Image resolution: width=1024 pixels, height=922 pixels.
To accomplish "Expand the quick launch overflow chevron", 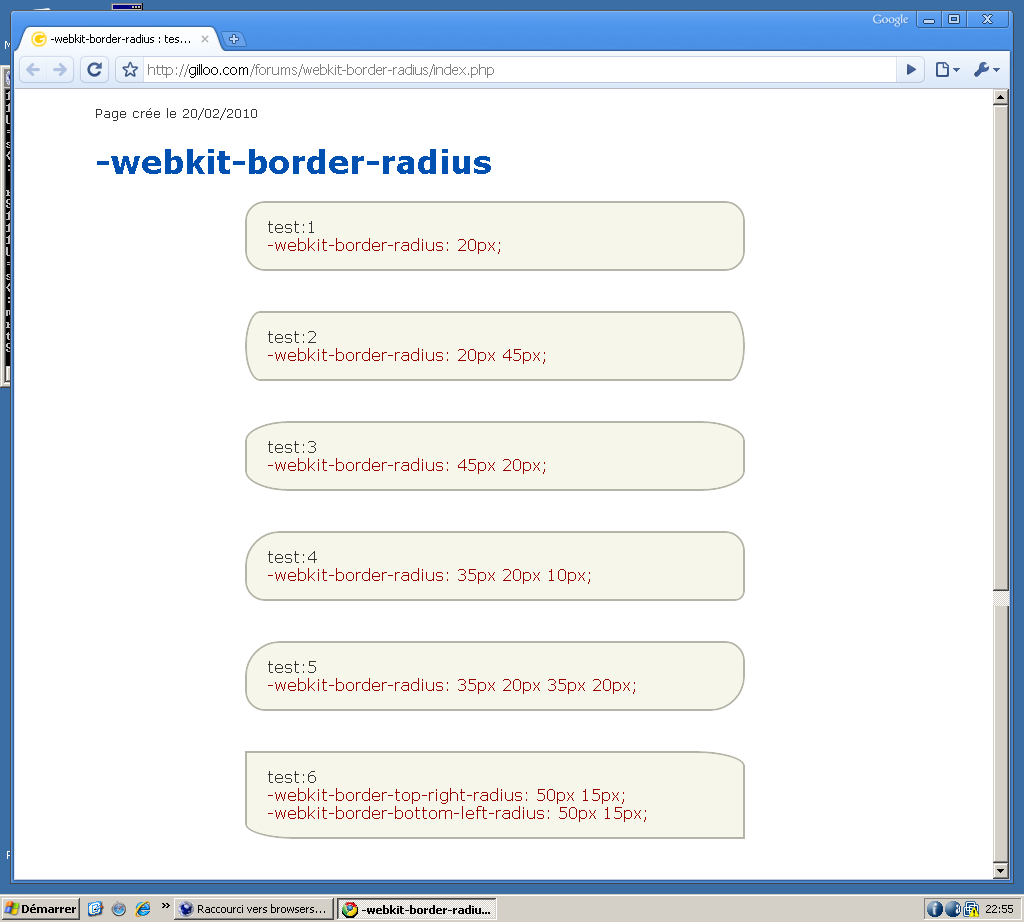I will 165,906.
